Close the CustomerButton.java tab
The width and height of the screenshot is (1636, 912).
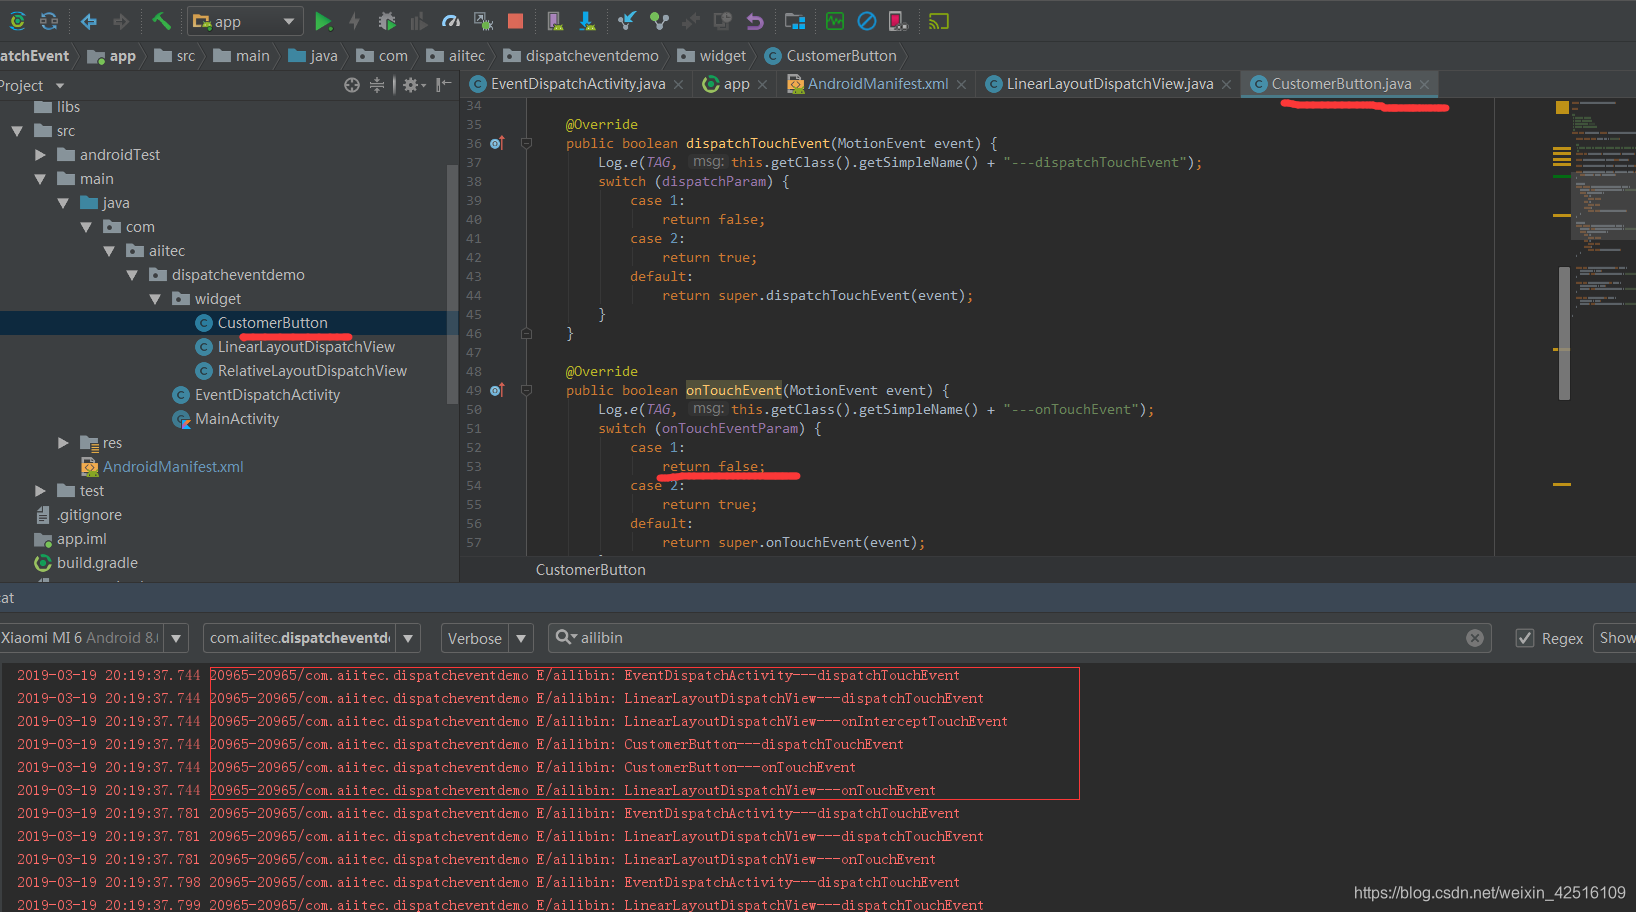(x=1424, y=85)
